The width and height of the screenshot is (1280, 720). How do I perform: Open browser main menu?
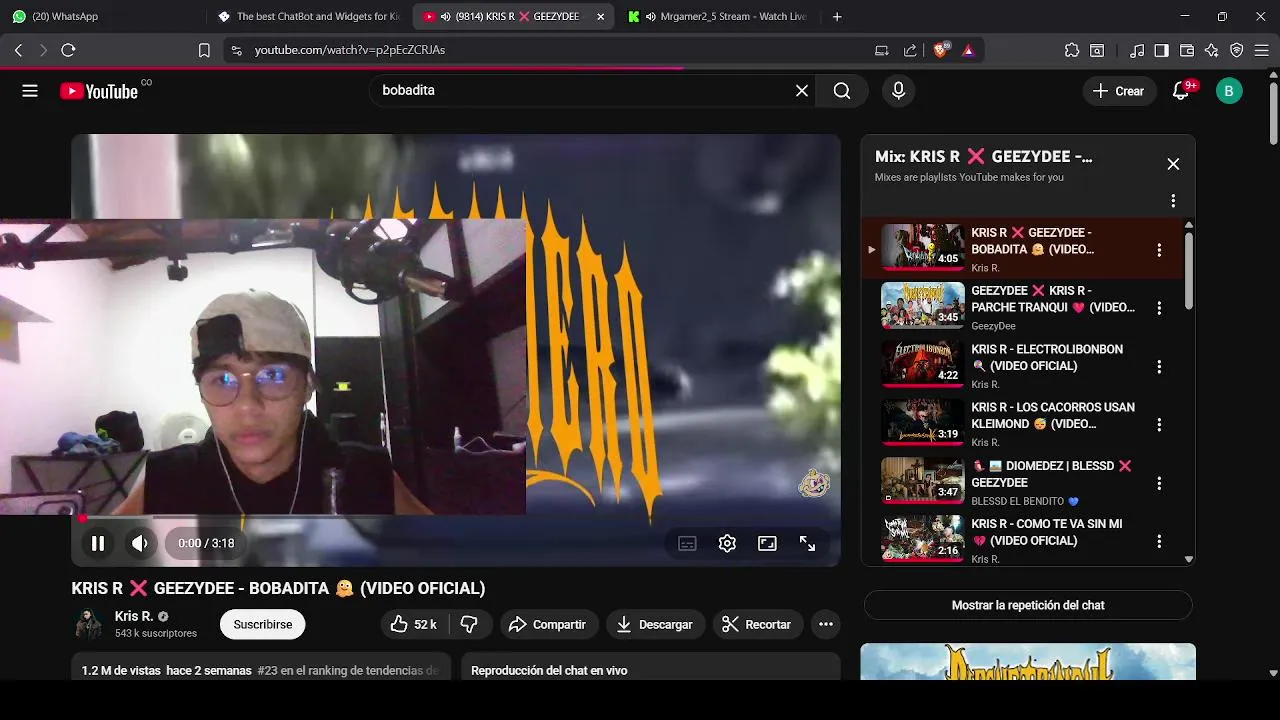pyautogui.click(x=1263, y=50)
